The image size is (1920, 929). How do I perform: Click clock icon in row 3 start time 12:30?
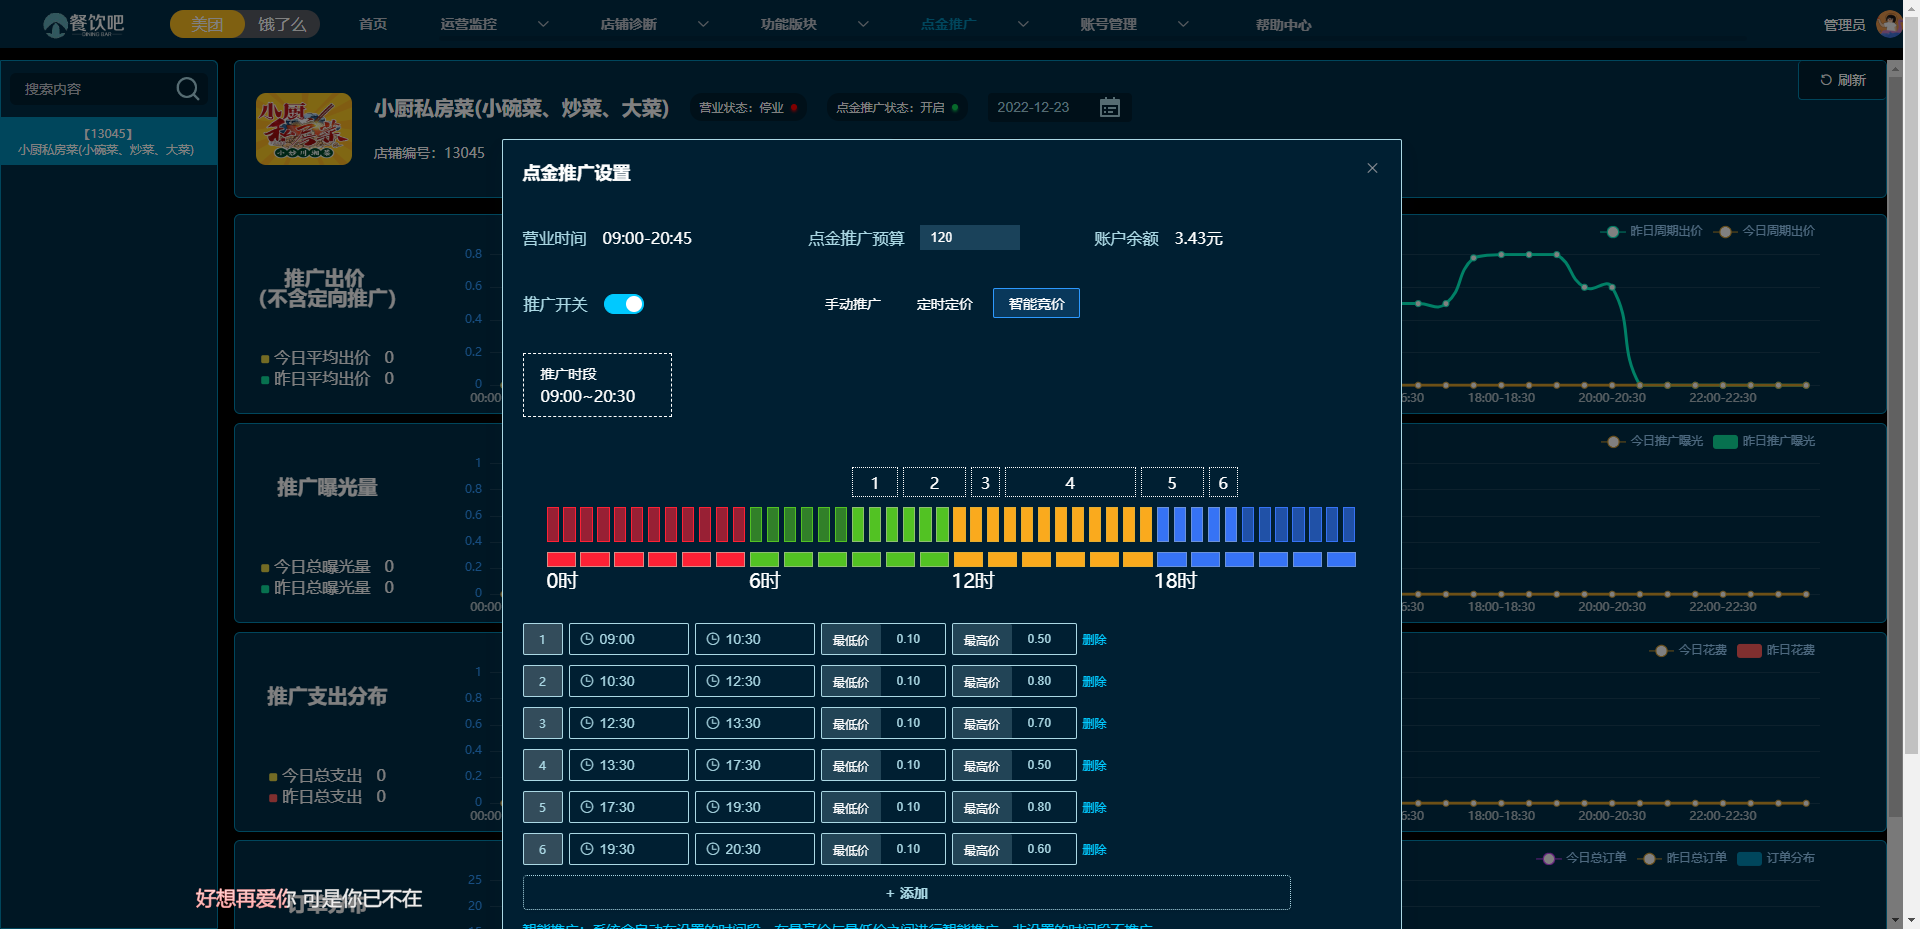(587, 723)
